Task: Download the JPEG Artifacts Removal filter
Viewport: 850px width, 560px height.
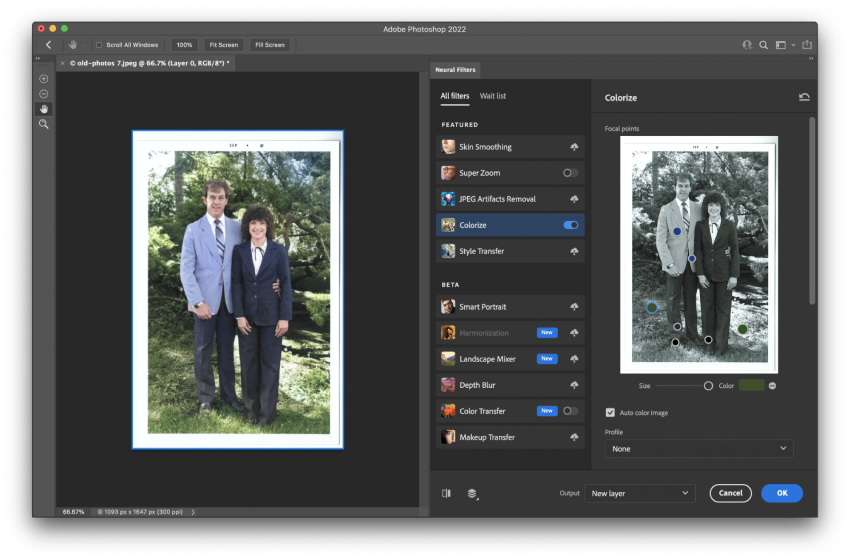Action: [574, 199]
